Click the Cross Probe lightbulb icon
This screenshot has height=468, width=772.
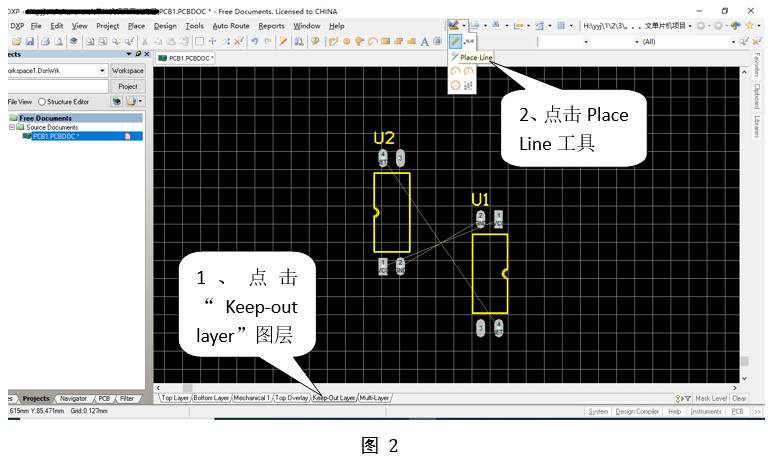point(315,42)
